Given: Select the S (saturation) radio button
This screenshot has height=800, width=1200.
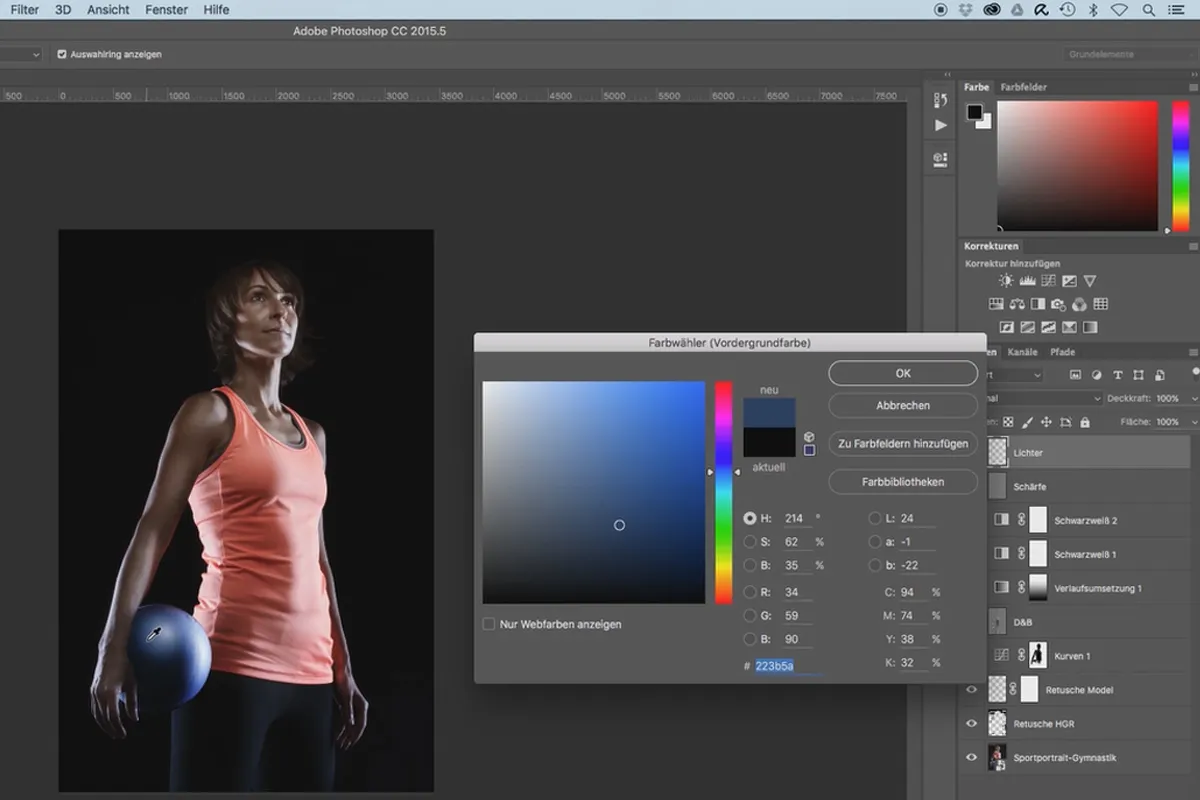Looking at the screenshot, I should click(x=750, y=542).
